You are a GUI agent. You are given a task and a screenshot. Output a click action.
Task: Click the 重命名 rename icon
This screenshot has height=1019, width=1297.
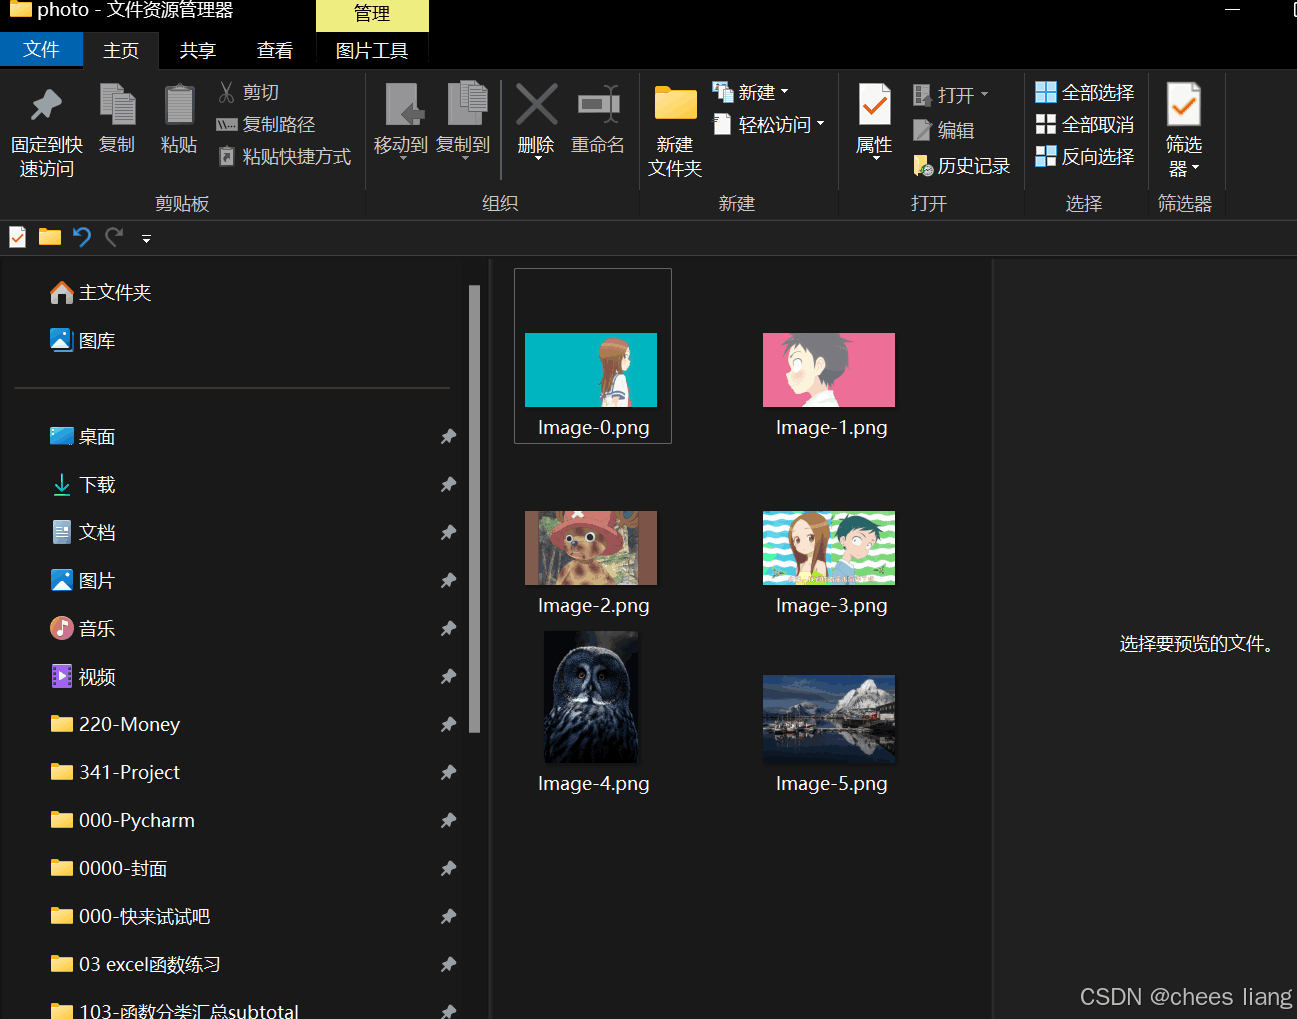click(x=598, y=105)
